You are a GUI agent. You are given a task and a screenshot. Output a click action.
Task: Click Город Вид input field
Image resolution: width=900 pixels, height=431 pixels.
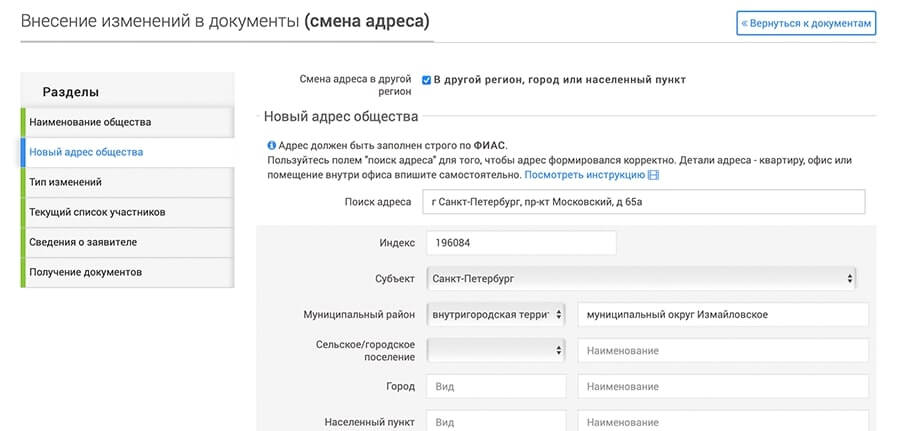496,386
